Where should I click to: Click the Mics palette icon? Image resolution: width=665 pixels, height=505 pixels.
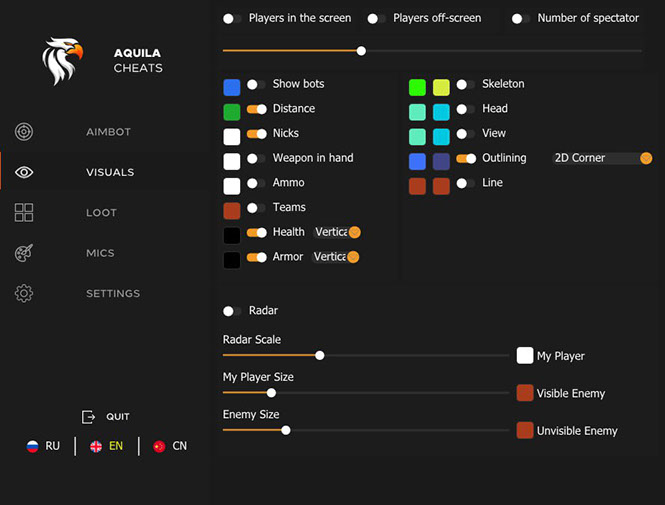point(24,253)
